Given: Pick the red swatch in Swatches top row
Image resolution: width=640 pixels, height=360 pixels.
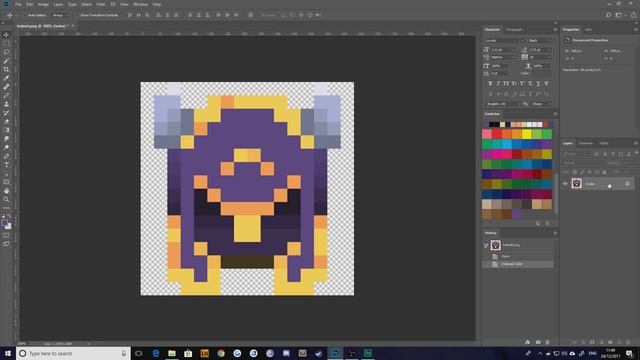Looking at the screenshot, I should click(497, 134).
